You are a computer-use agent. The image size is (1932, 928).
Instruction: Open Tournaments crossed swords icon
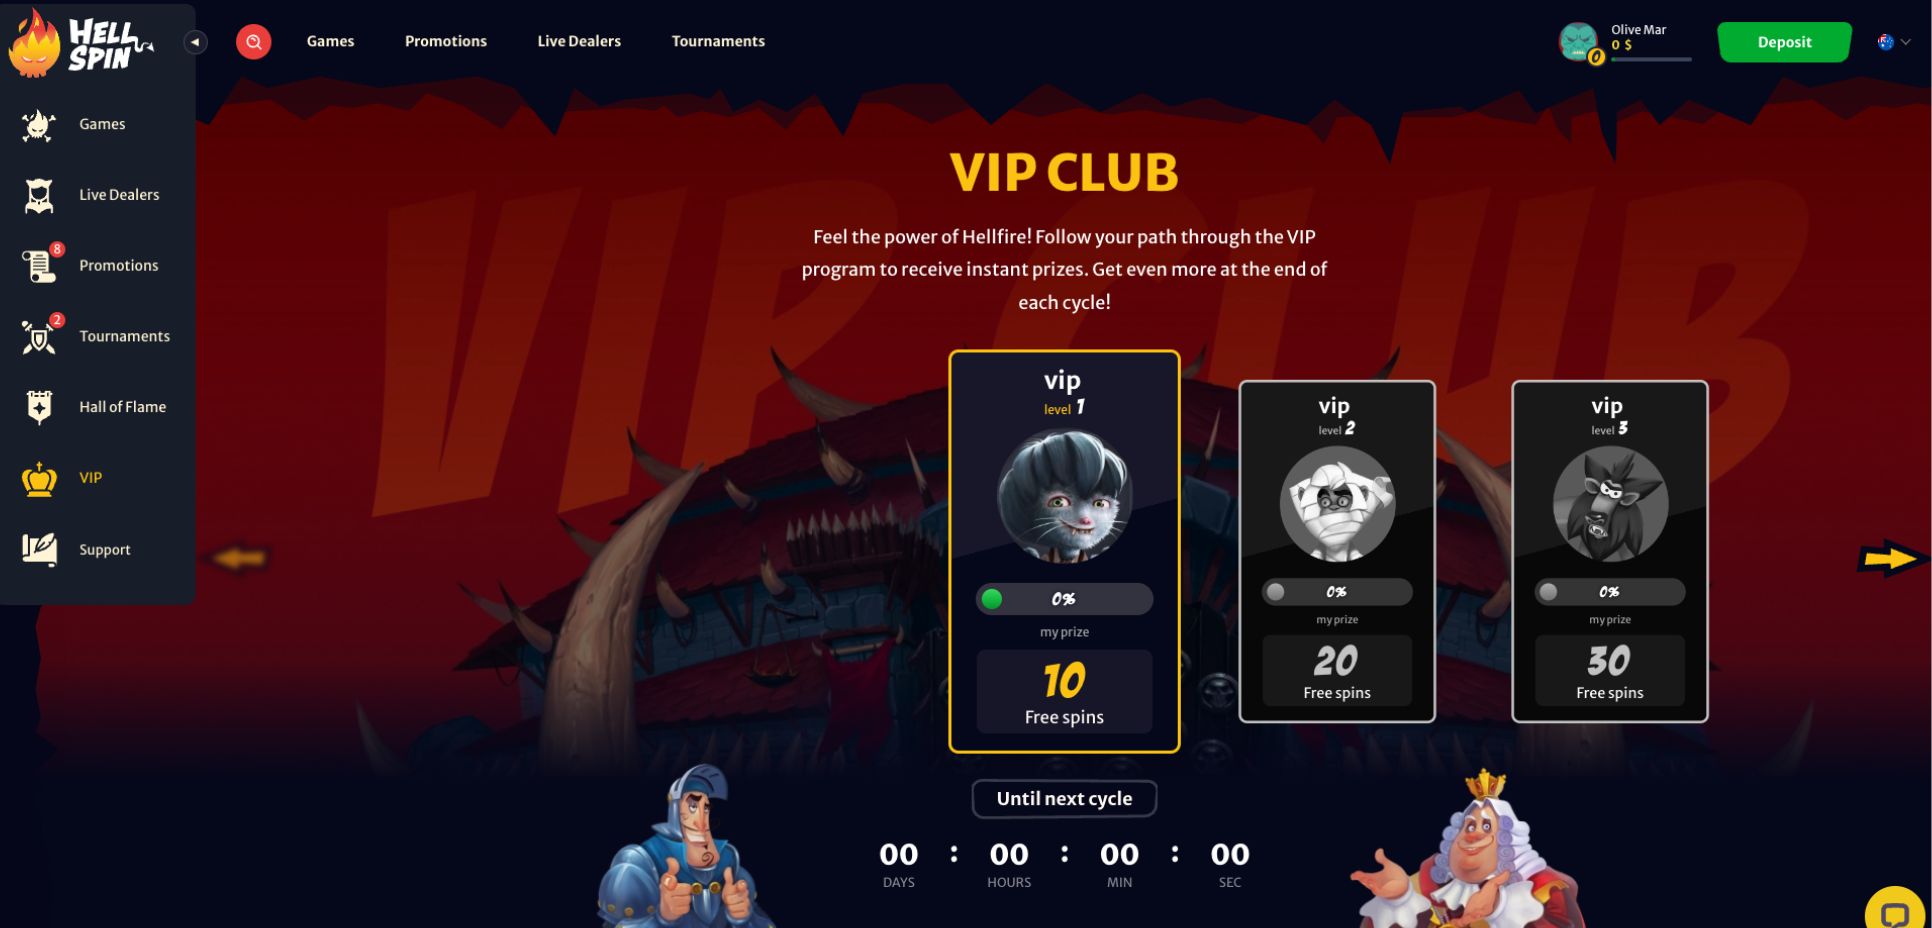pos(39,337)
